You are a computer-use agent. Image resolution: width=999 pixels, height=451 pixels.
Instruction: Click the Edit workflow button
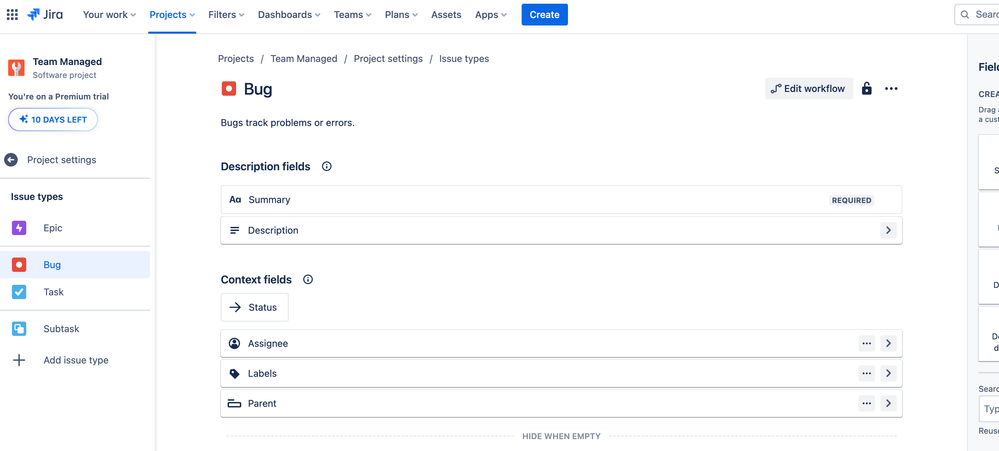click(809, 89)
